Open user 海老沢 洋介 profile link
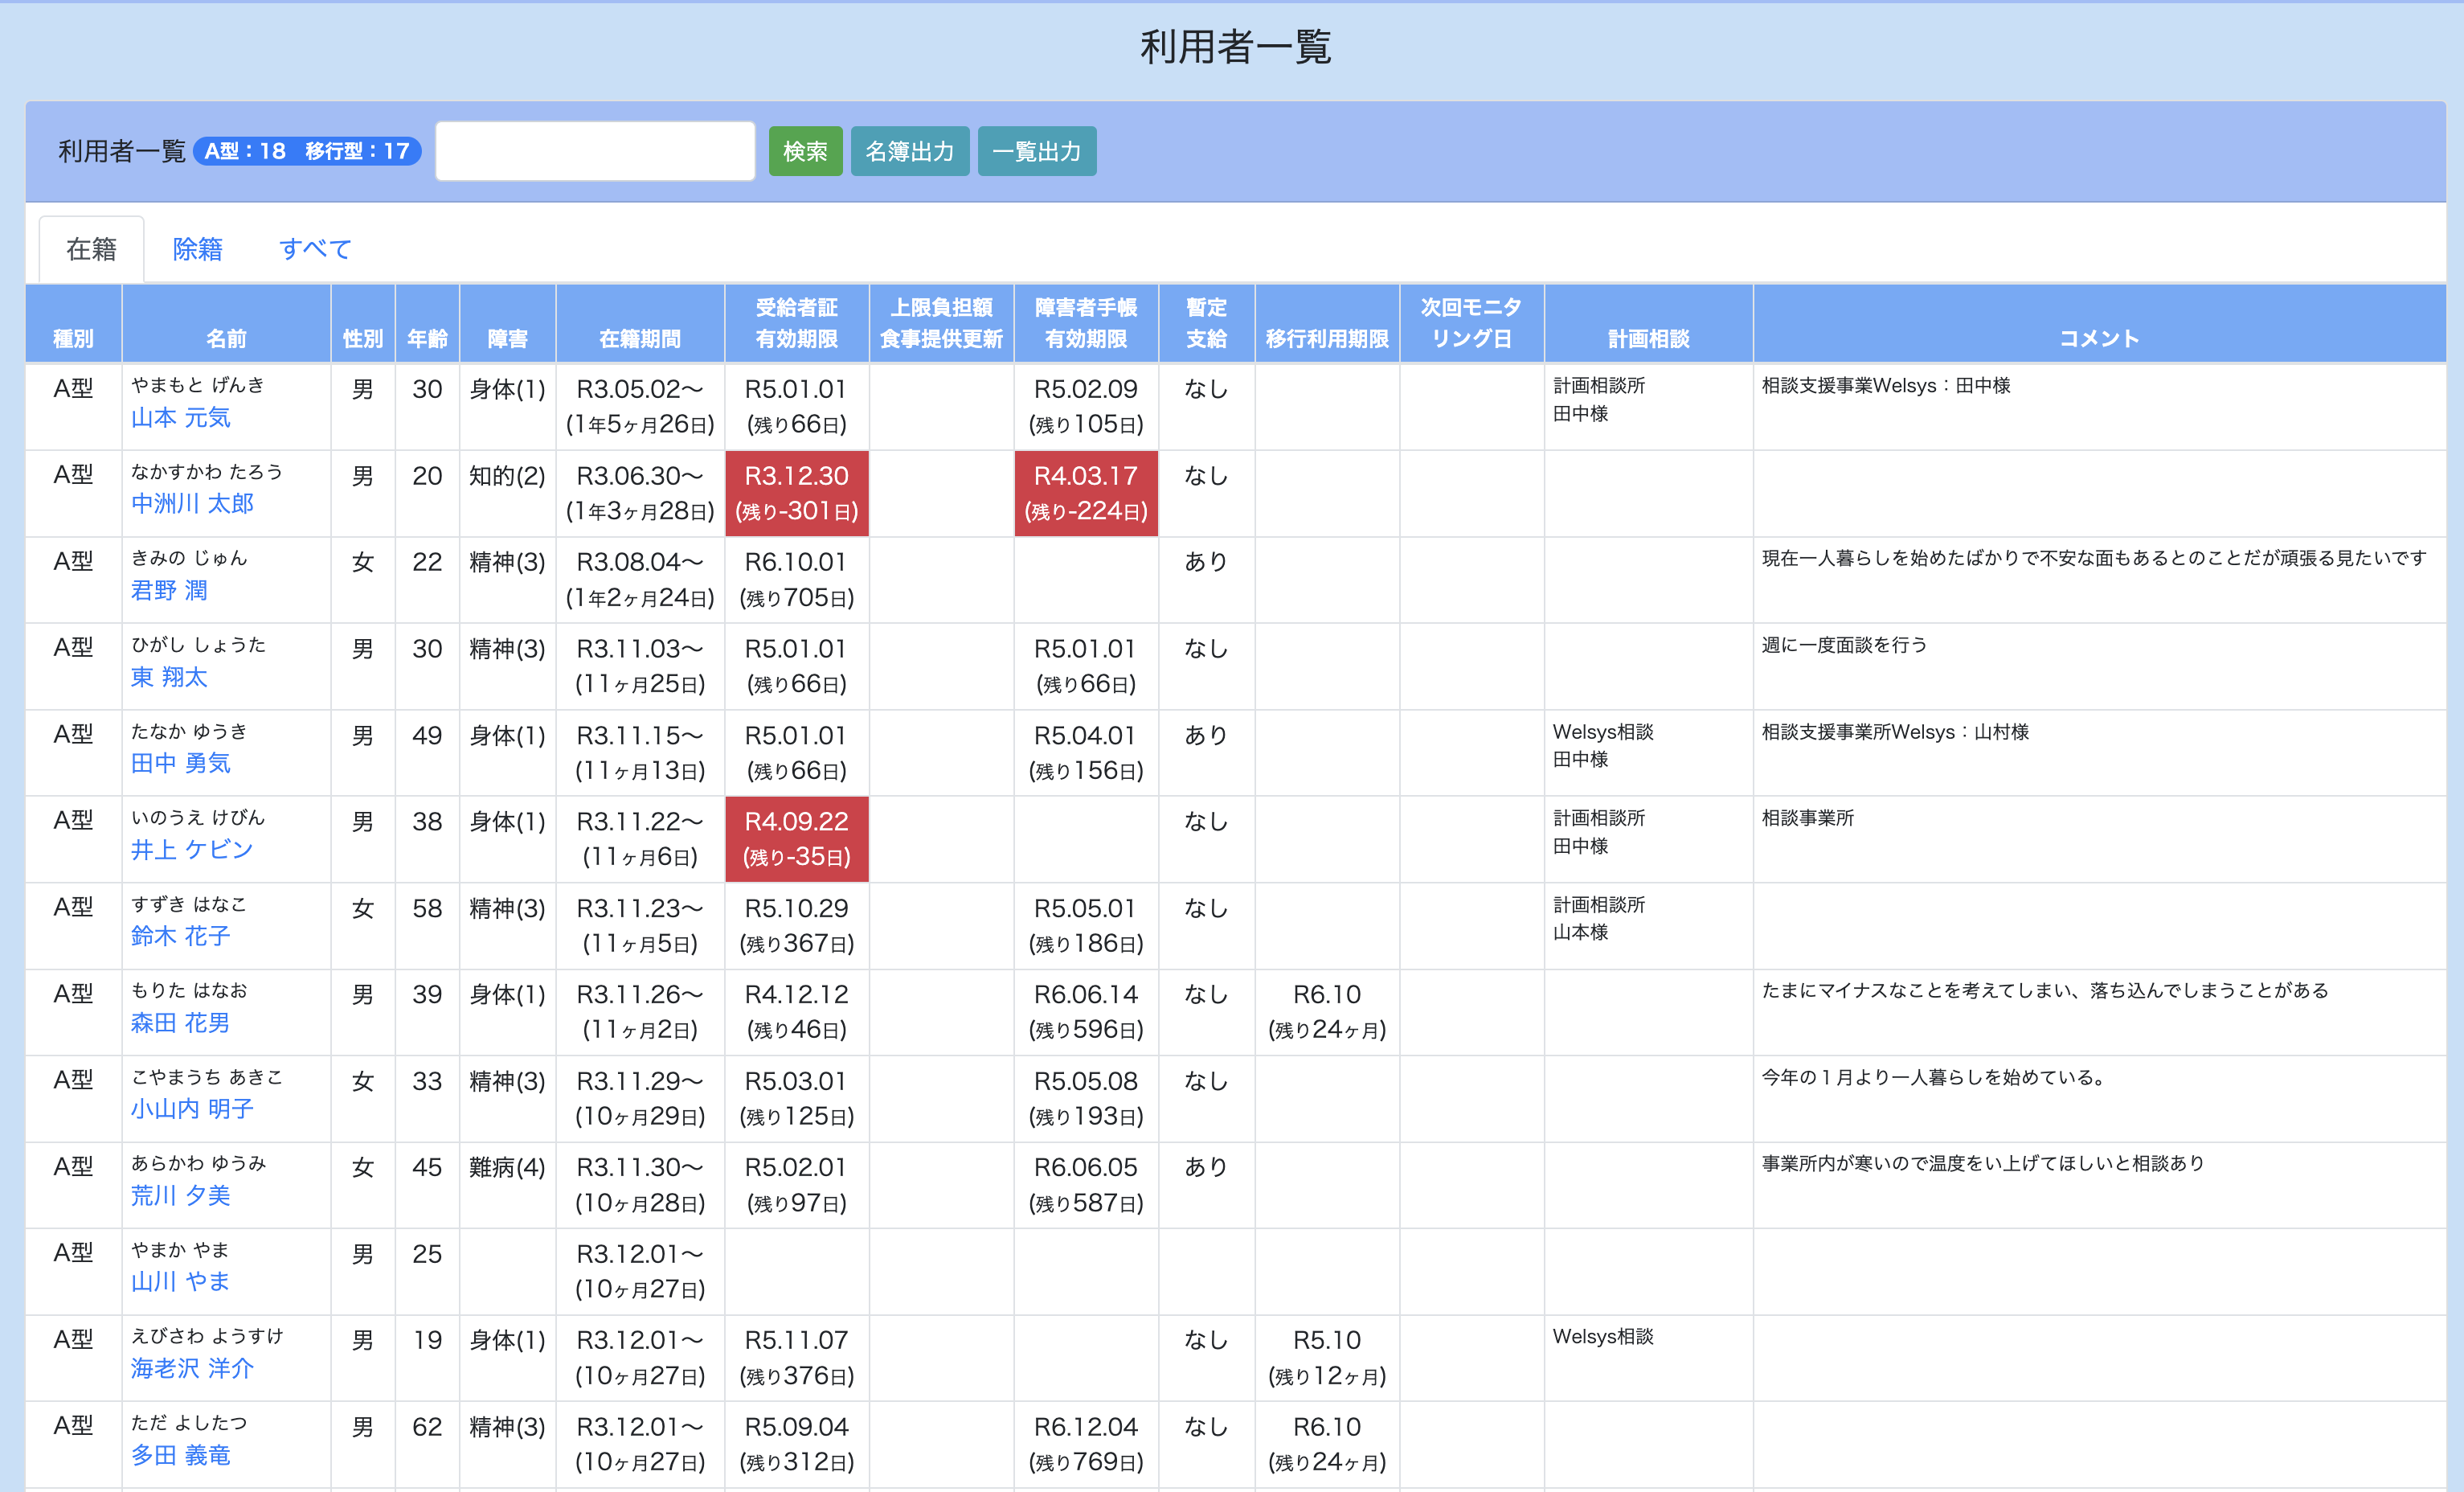2464x1492 pixels. (x=192, y=1369)
